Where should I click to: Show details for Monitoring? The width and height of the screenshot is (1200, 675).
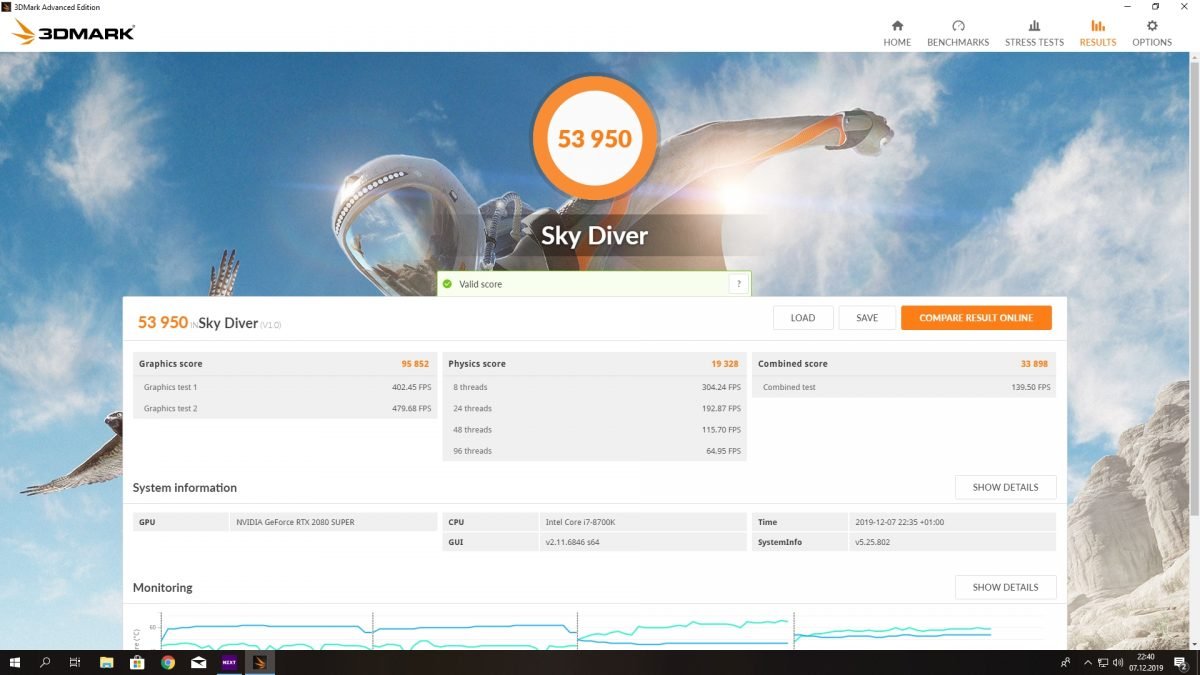pyautogui.click(x=1005, y=587)
